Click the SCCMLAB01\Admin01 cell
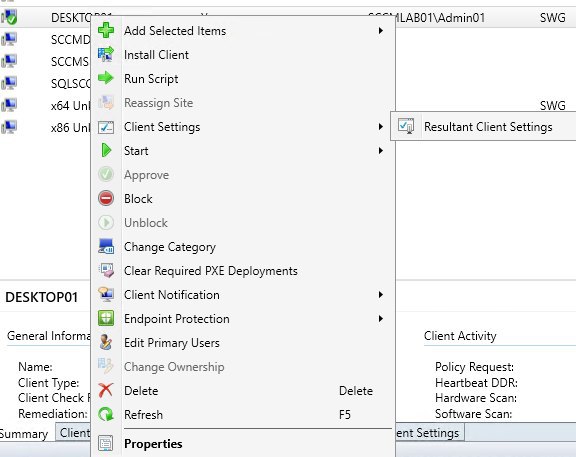The height and width of the screenshot is (457, 576). (426, 17)
